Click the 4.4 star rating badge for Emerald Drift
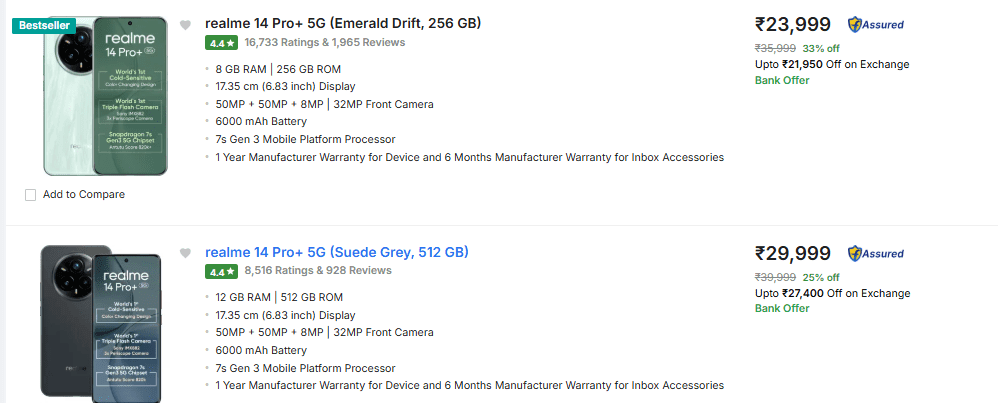The image size is (998, 403). pos(221,43)
